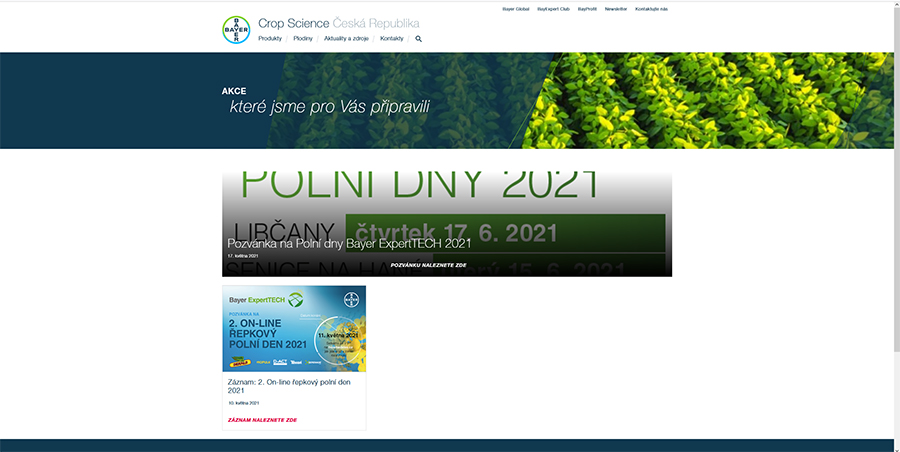This screenshot has width=900, height=452.
Task: Click 'Pozvánku naleznete zde' link
Action: coord(428,265)
